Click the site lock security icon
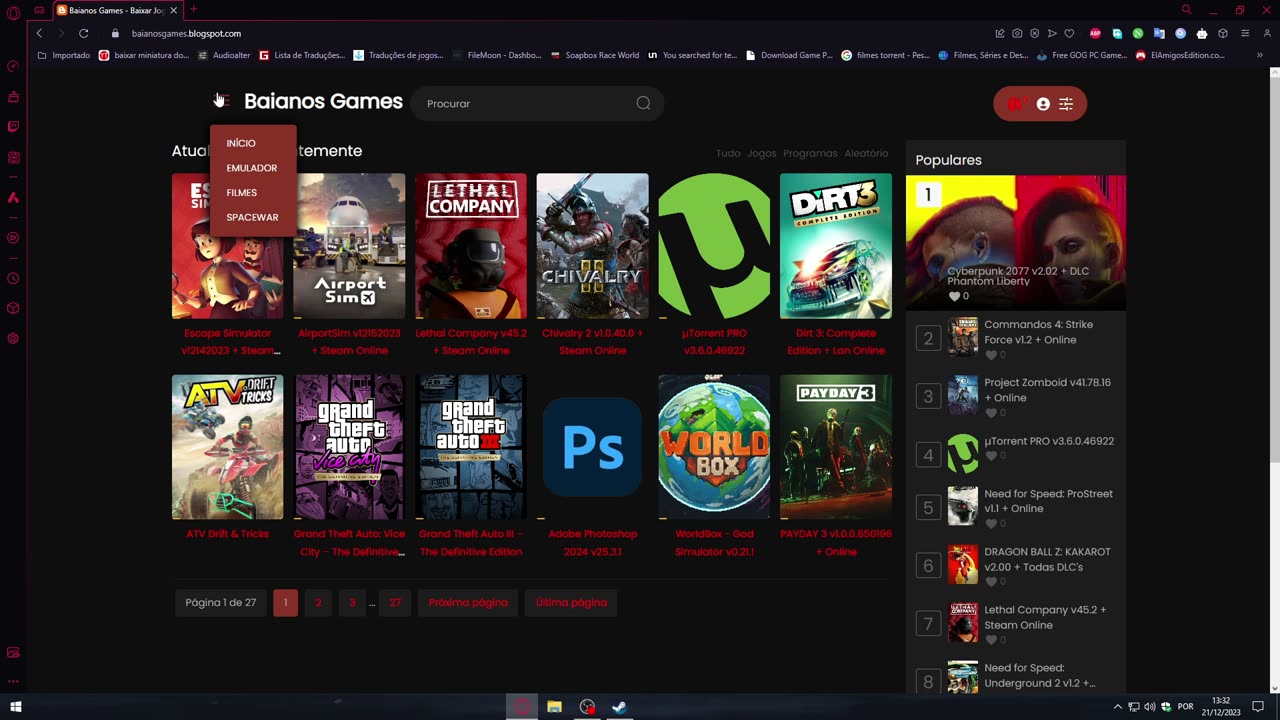Screen dimensions: 1280x720 coord(115,33)
